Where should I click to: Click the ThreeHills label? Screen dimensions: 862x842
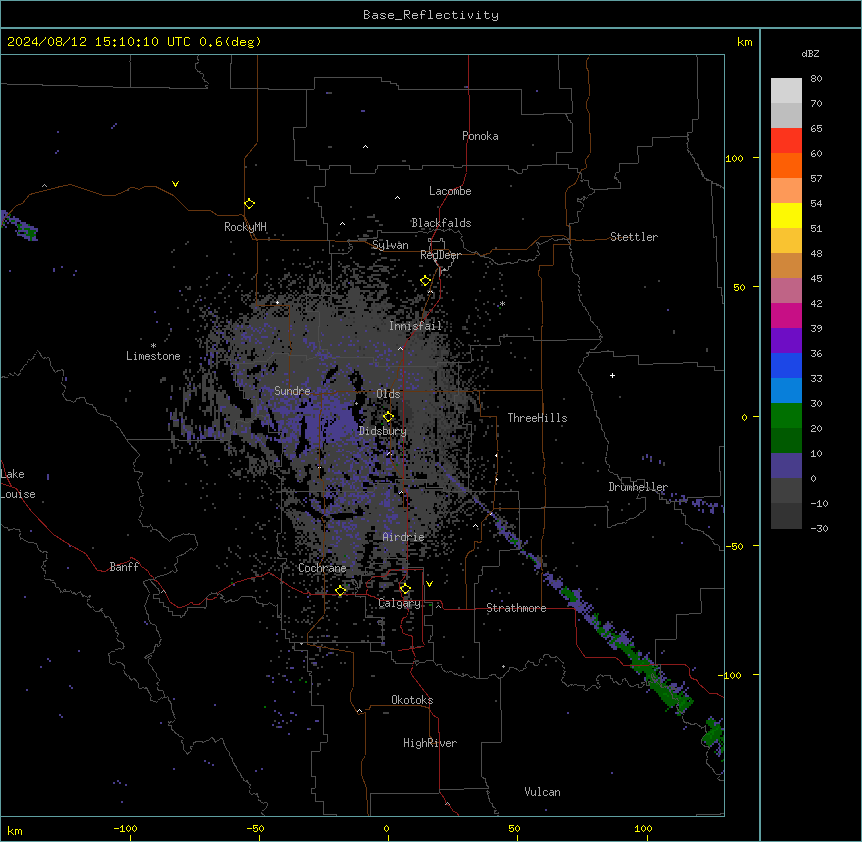pos(537,418)
